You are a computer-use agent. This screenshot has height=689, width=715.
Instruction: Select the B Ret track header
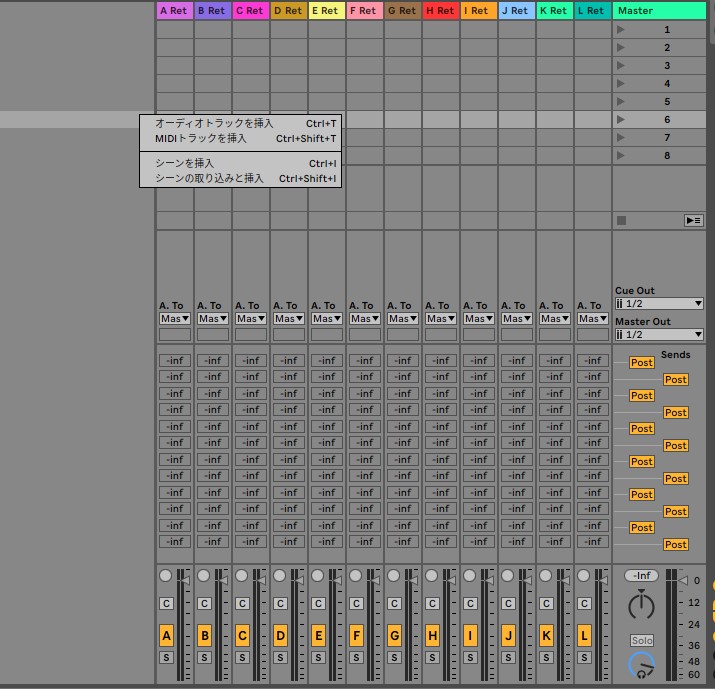click(212, 10)
